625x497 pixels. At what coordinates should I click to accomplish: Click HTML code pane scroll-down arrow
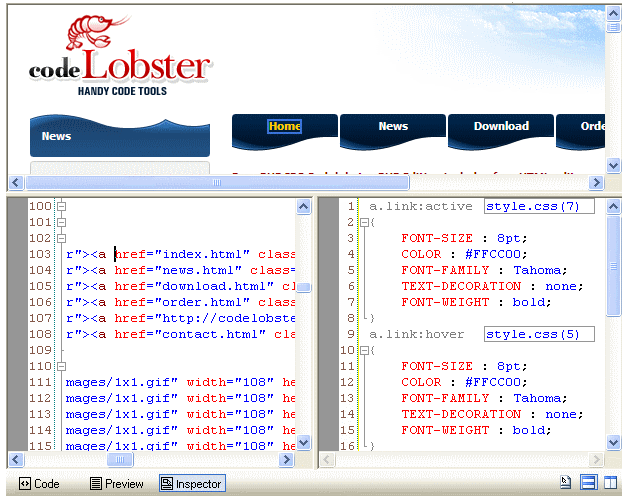[303, 442]
